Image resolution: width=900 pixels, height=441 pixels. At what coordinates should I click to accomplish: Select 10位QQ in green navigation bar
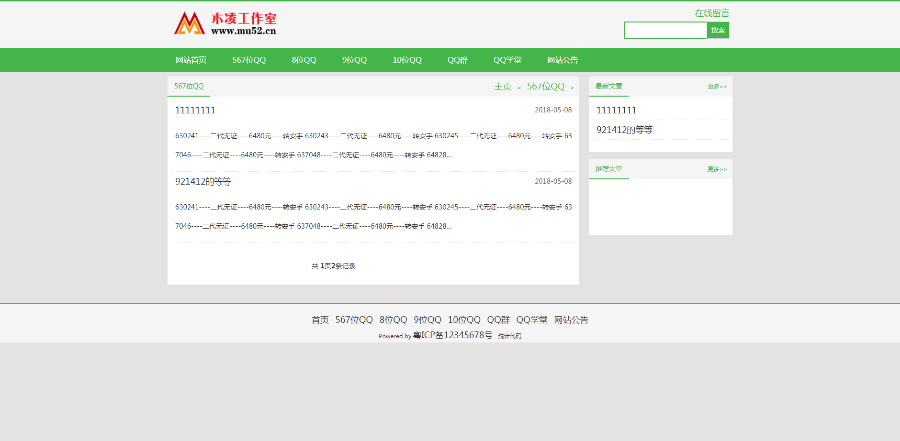tap(407, 60)
